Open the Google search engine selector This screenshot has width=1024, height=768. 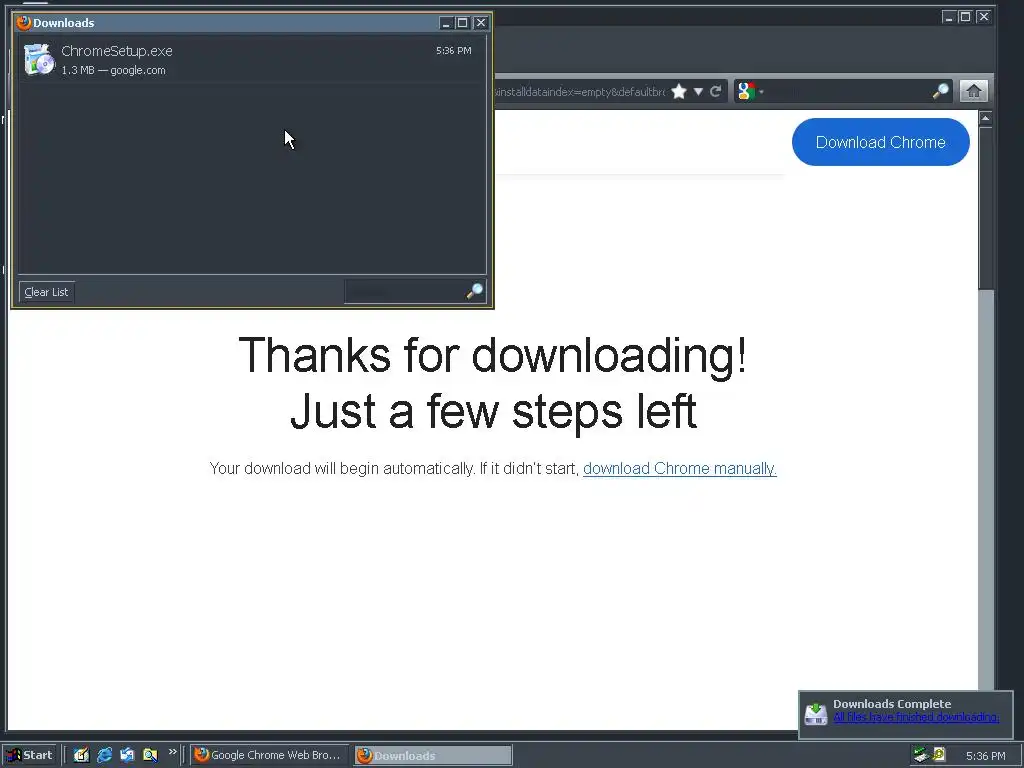[x=749, y=91]
